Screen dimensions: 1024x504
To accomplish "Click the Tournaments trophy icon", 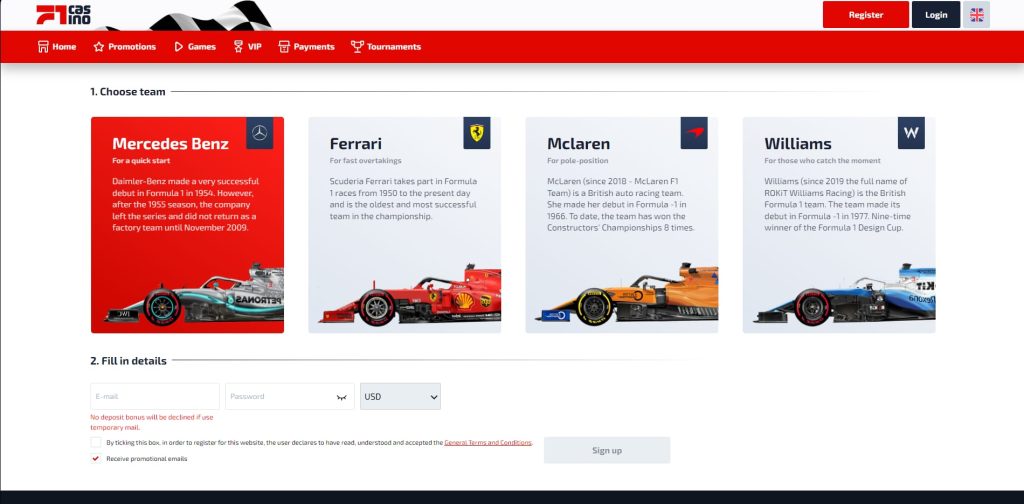I will 357,46.
